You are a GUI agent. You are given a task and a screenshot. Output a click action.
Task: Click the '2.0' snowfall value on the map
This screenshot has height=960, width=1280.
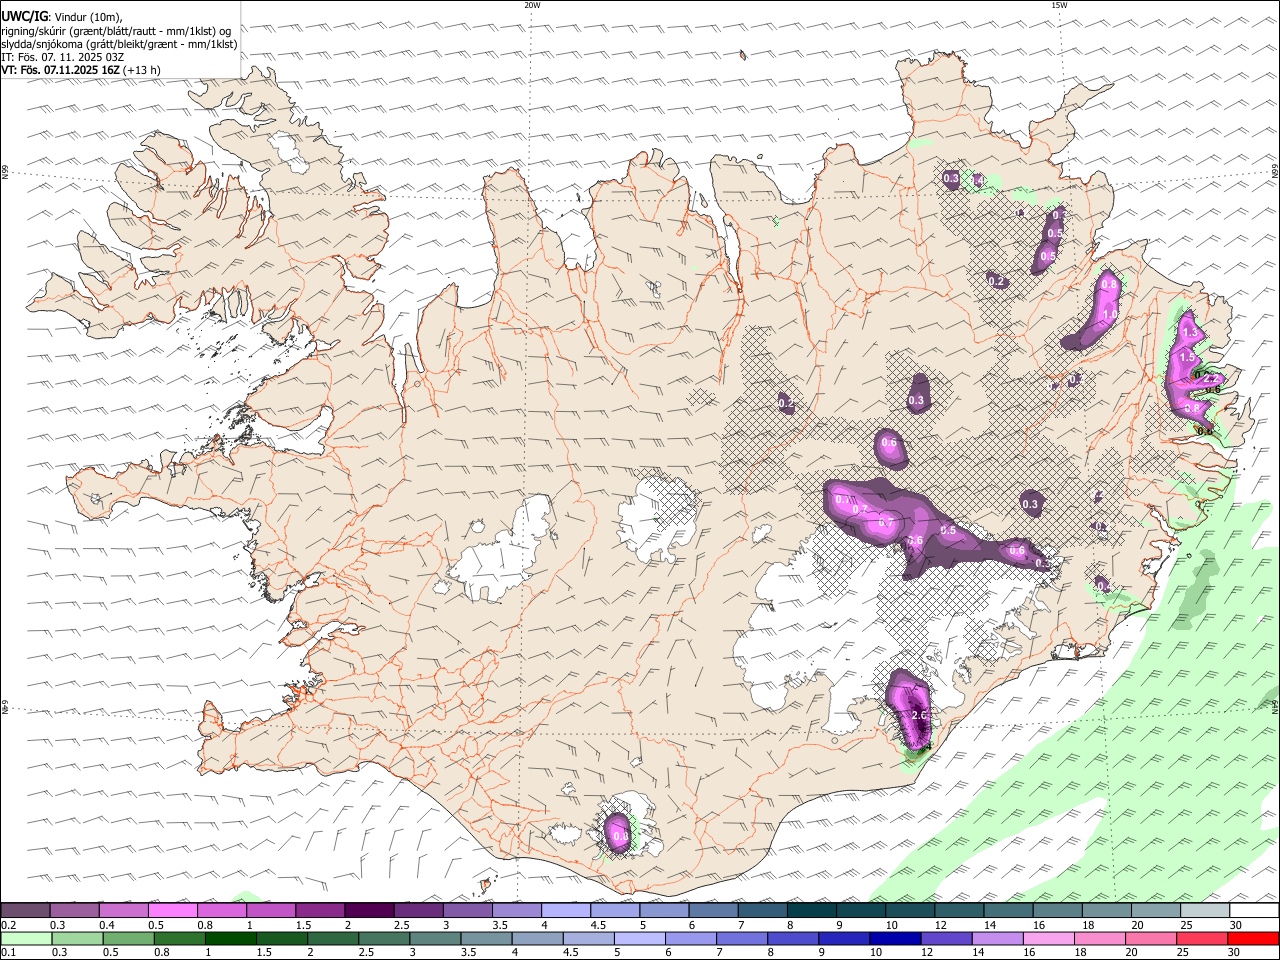pos(921,716)
